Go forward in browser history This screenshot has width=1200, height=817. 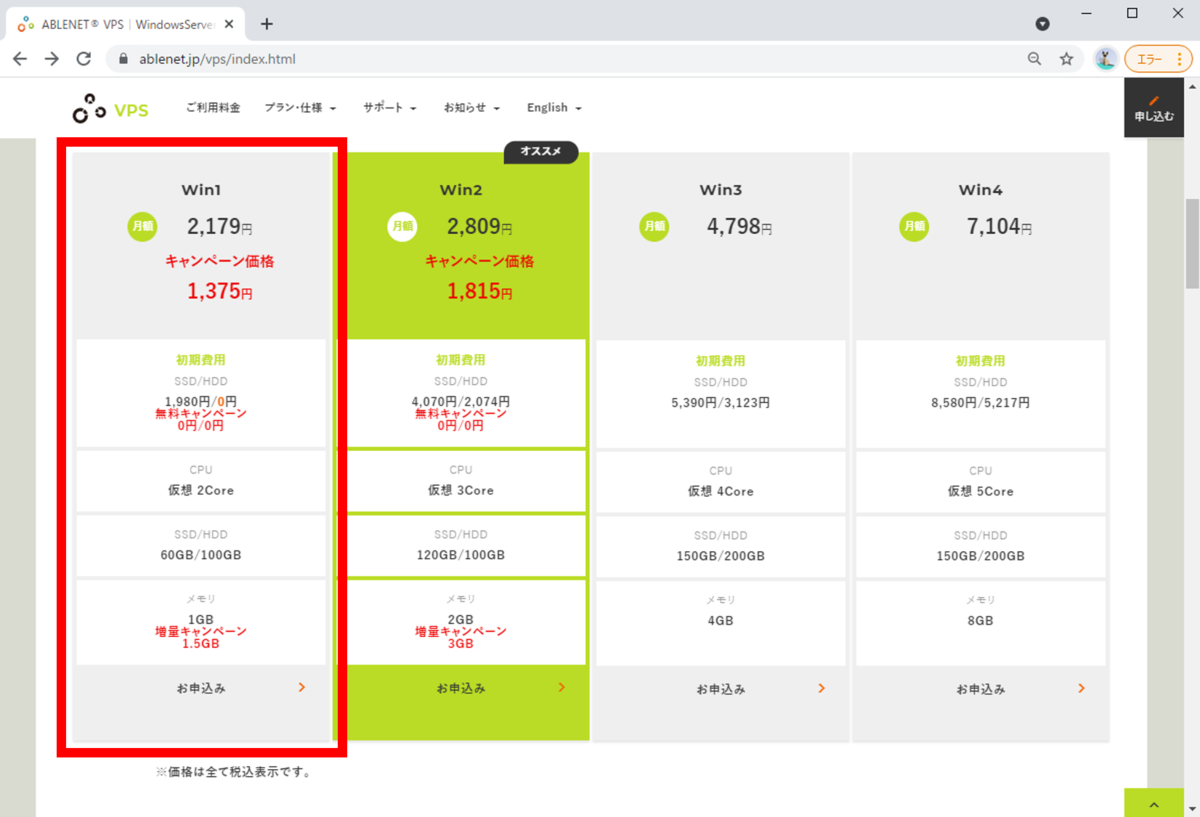pyautogui.click(x=52, y=59)
